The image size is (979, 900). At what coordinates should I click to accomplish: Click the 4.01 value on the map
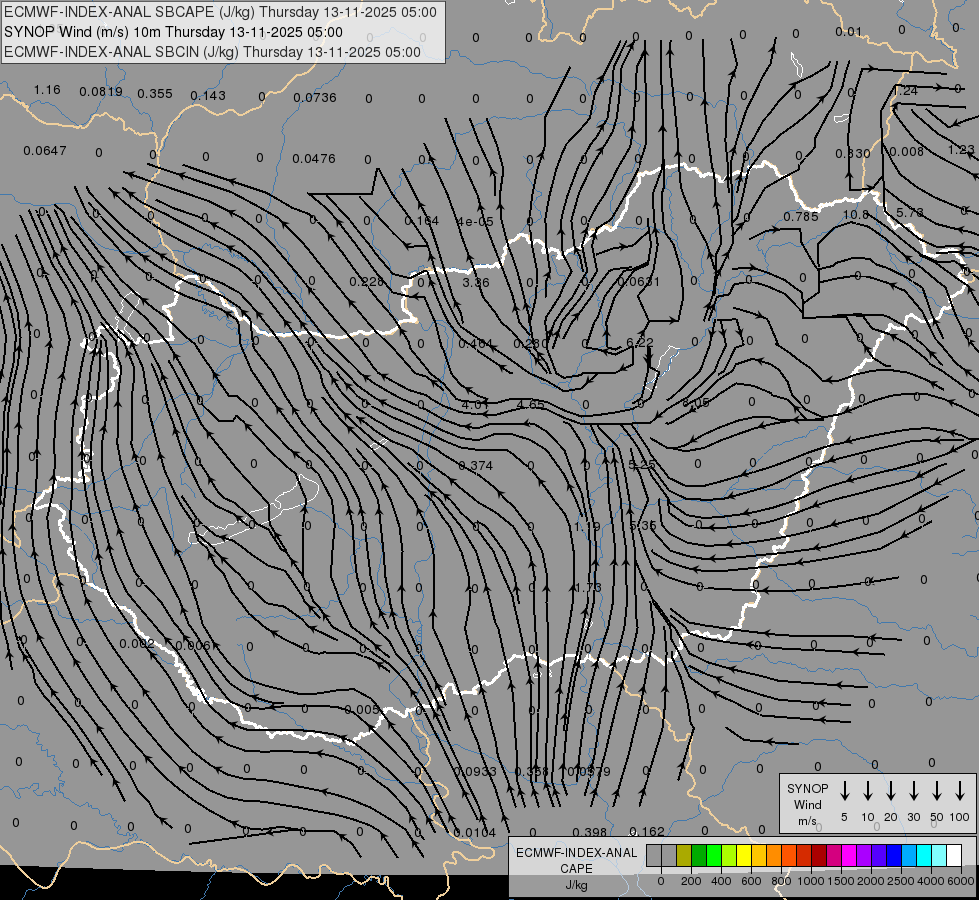pyautogui.click(x=475, y=404)
